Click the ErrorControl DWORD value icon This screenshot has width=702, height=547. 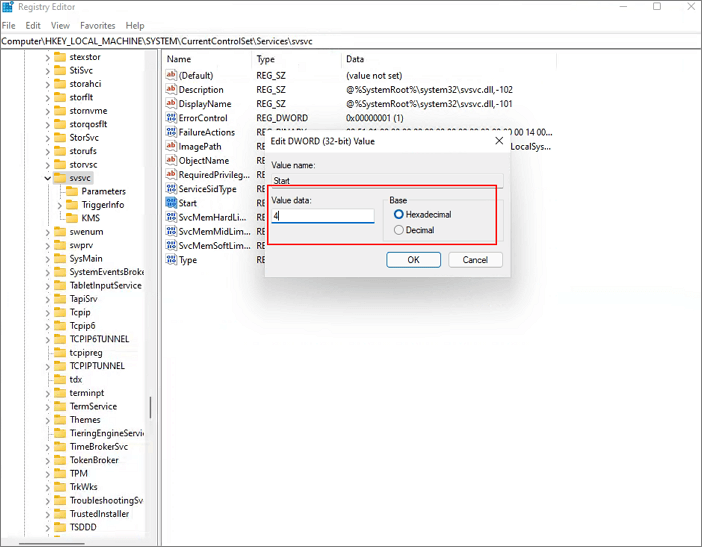[171, 118]
